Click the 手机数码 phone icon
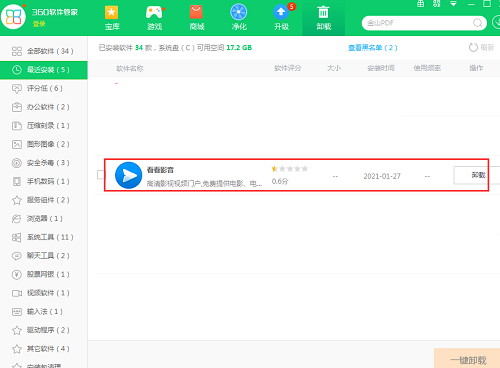 [17, 181]
